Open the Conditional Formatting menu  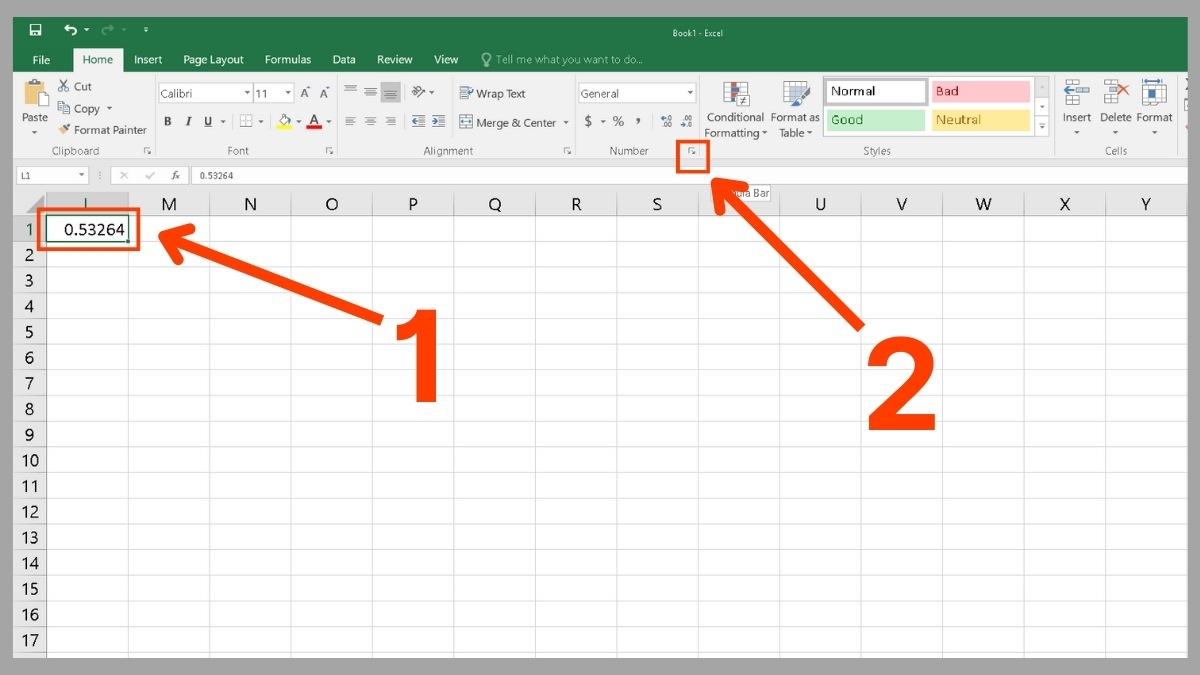(x=736, y=110)
